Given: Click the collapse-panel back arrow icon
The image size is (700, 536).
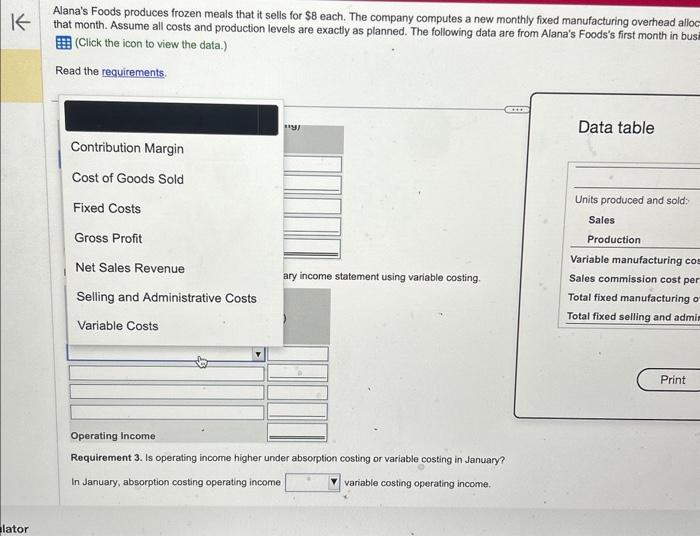Looking at the screenshot, I should click(21, 22).
